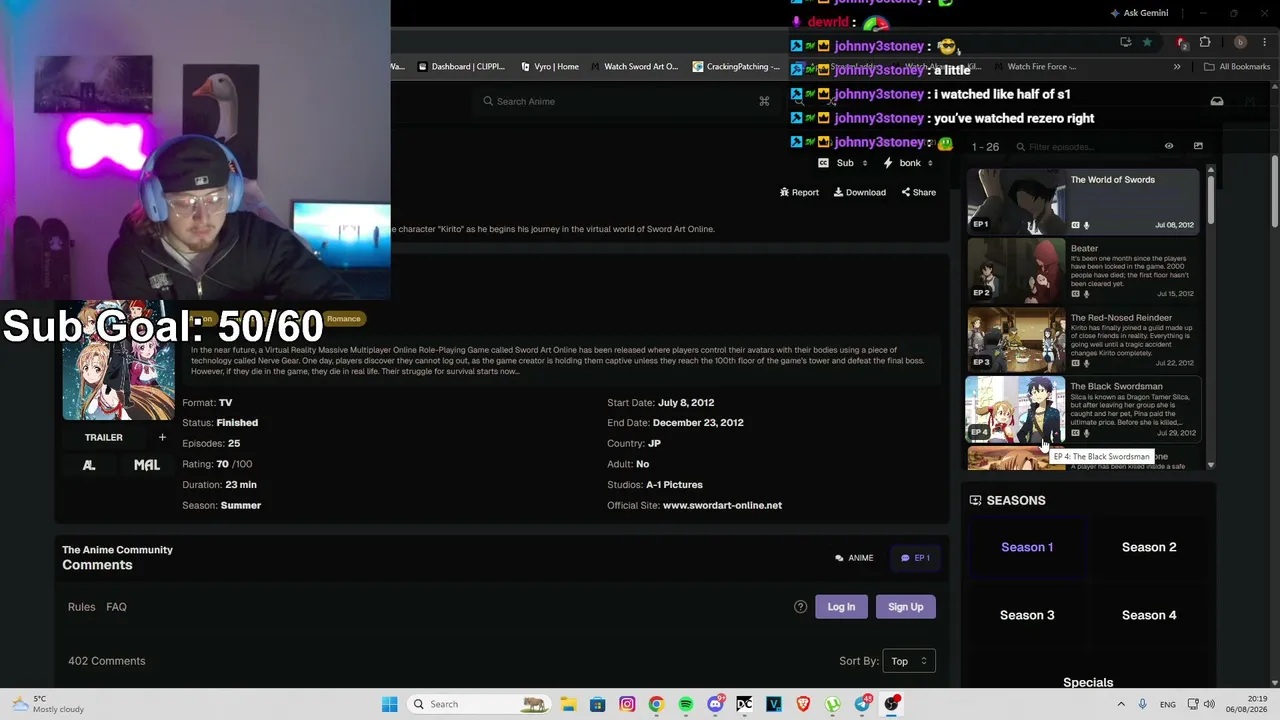1280x720 pixels.
Task: Open uTorrent from the taskbar
Action: tap(833, 704)
